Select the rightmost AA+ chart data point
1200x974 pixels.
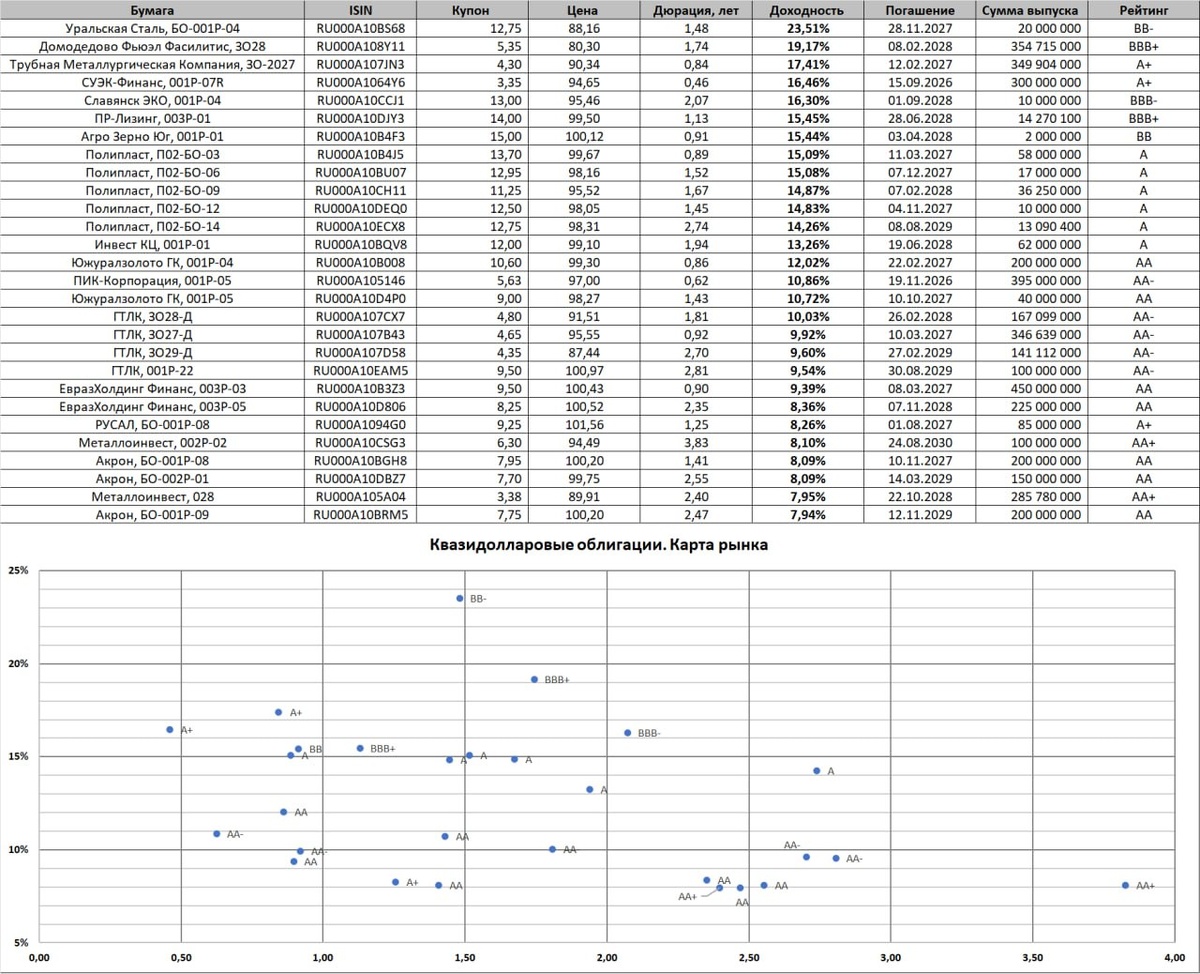[x=1125, y=885]
